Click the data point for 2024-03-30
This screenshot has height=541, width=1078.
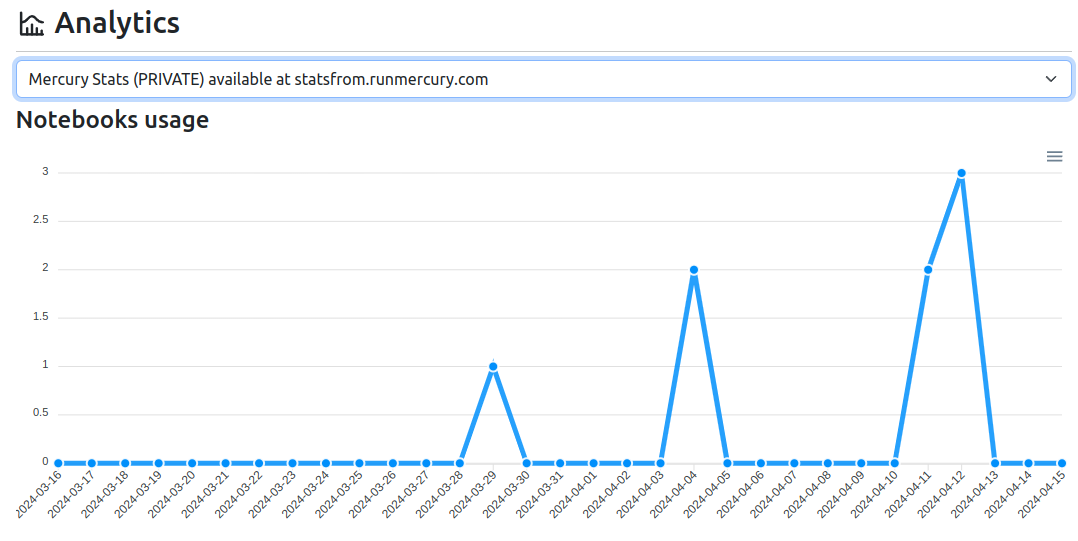[x=527, y=463]
